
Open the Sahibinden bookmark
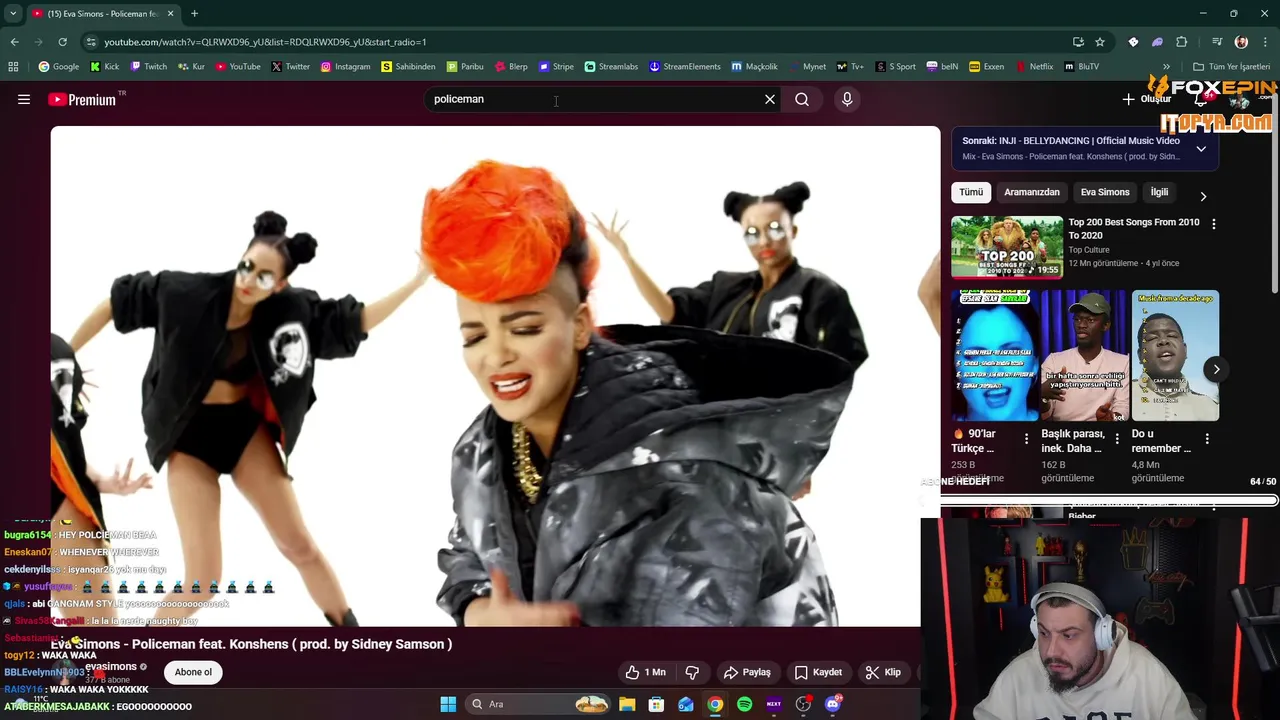click(408, 67)
